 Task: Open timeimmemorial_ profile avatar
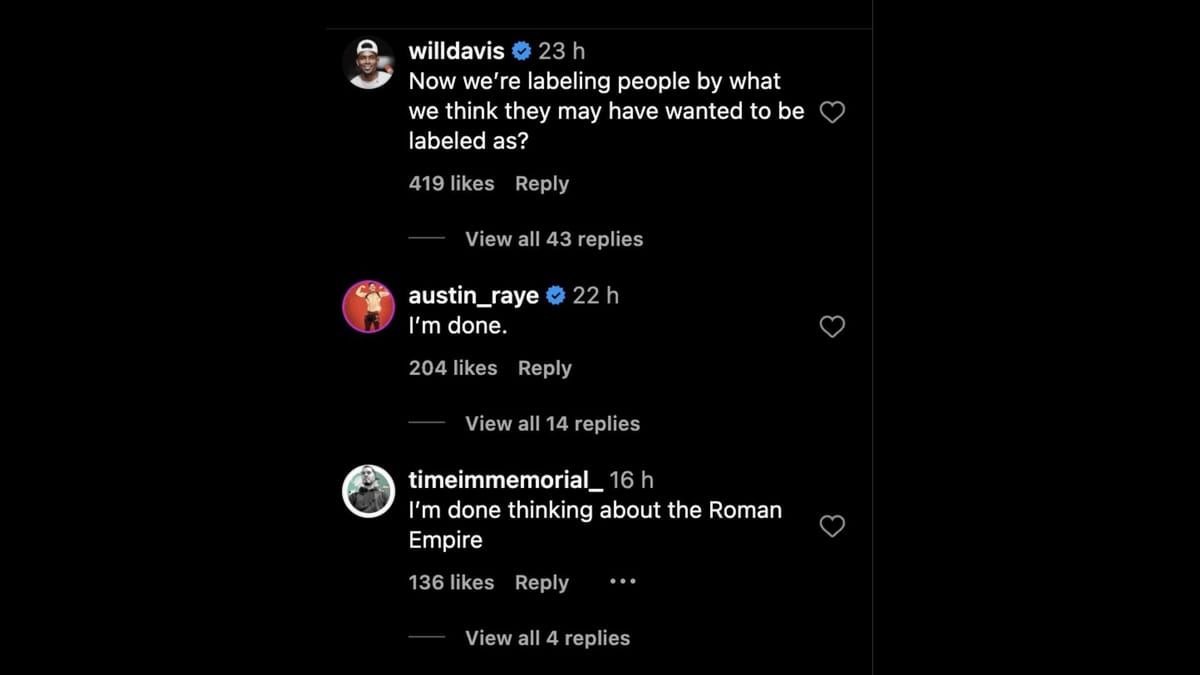tap(368, 491)
